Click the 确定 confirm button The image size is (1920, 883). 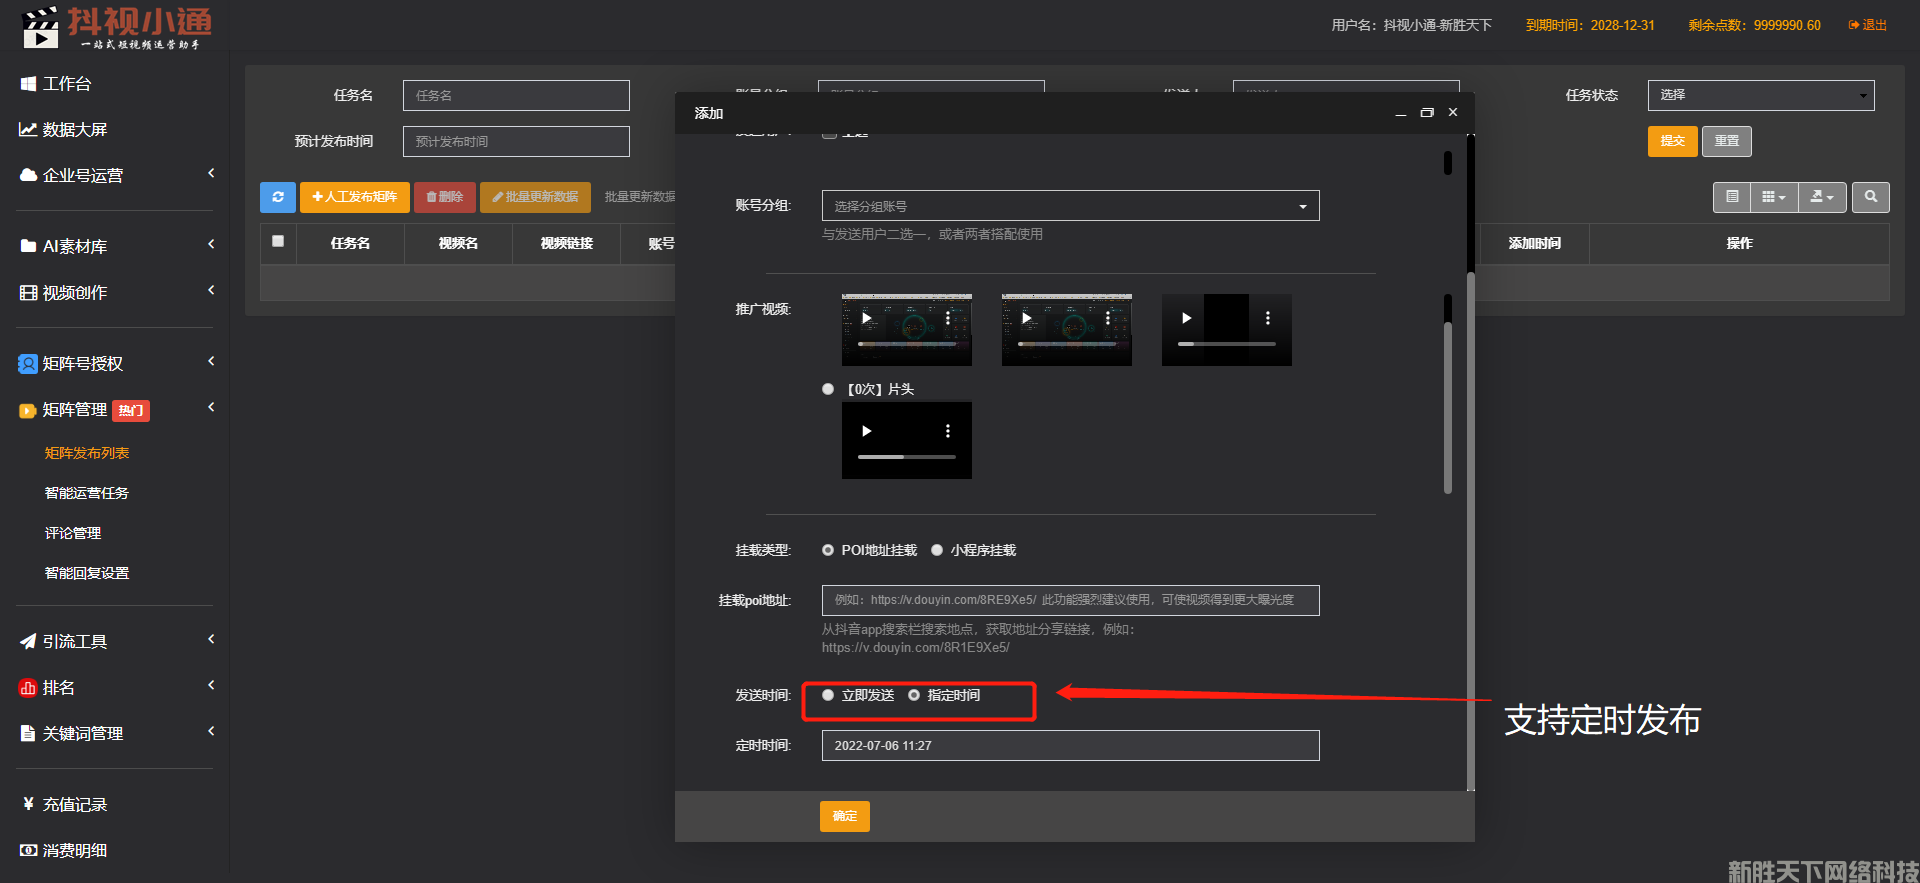click(x=844, y=816)
